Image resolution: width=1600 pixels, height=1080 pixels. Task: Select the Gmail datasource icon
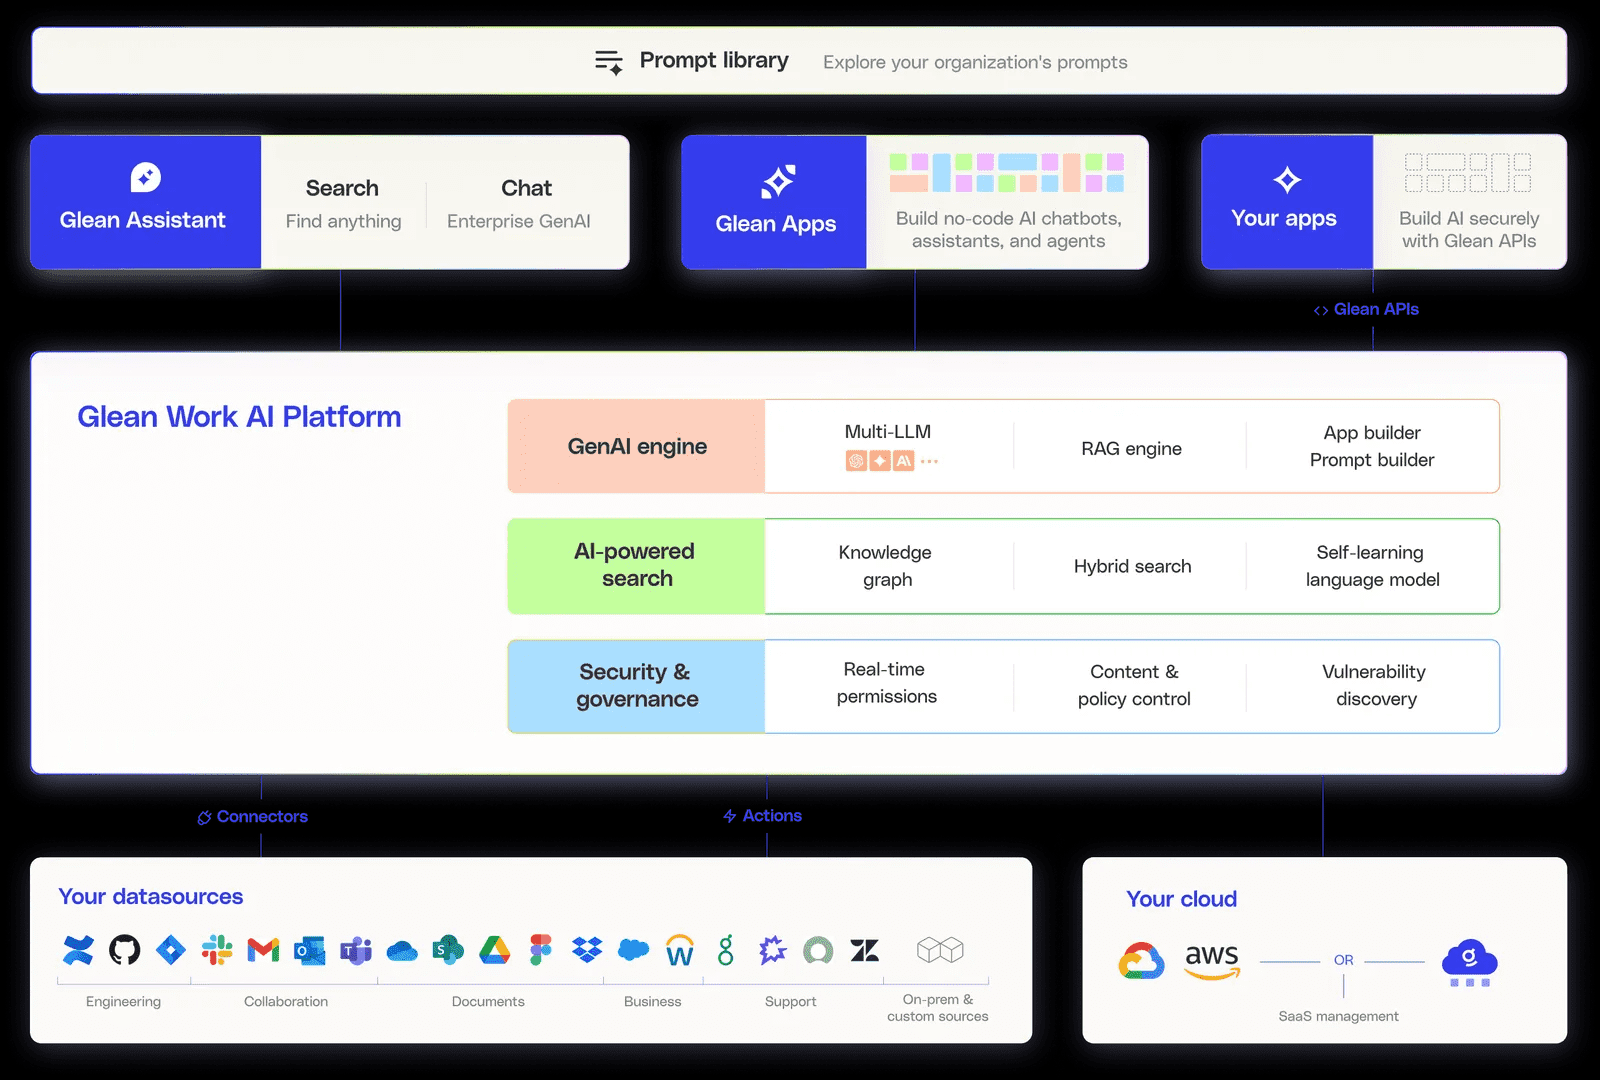coord(263,950)
